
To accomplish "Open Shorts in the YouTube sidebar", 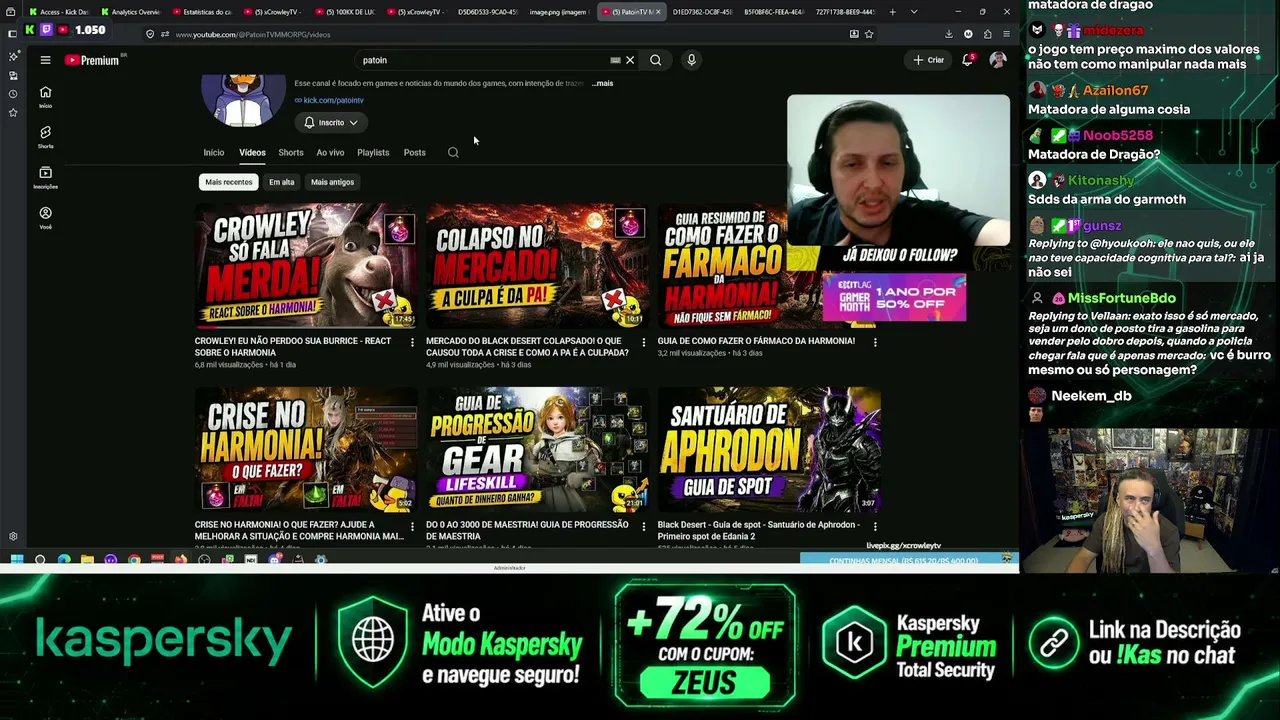I will [45, 137].
